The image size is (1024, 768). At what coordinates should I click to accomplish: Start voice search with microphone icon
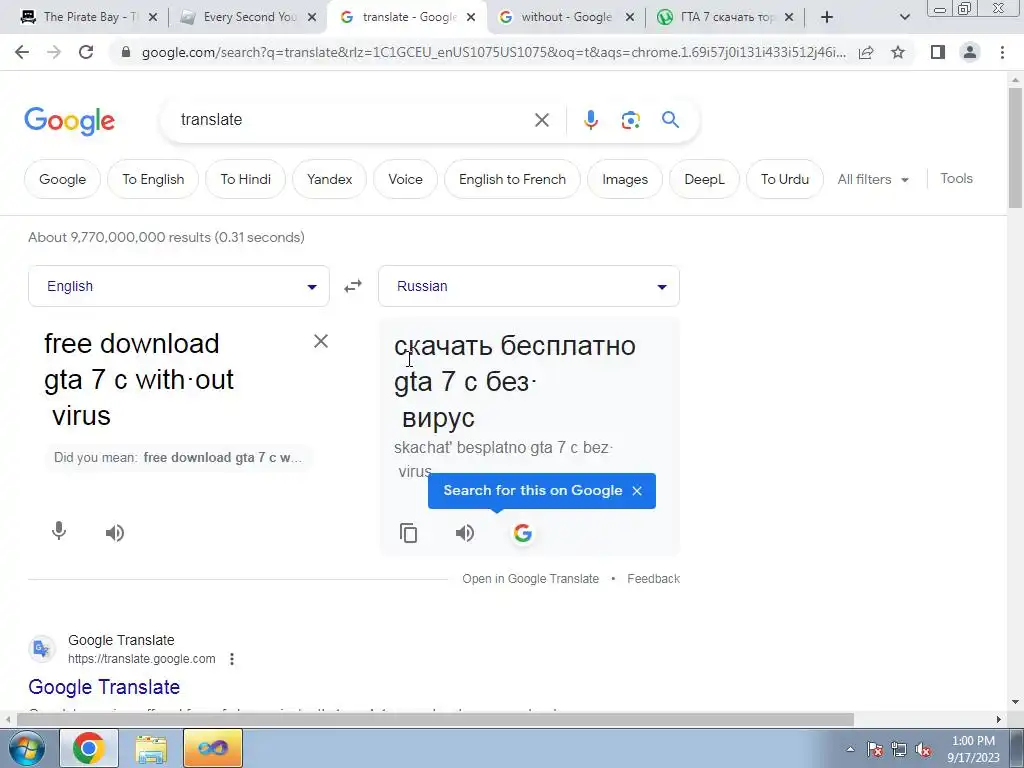click(590, 120)
